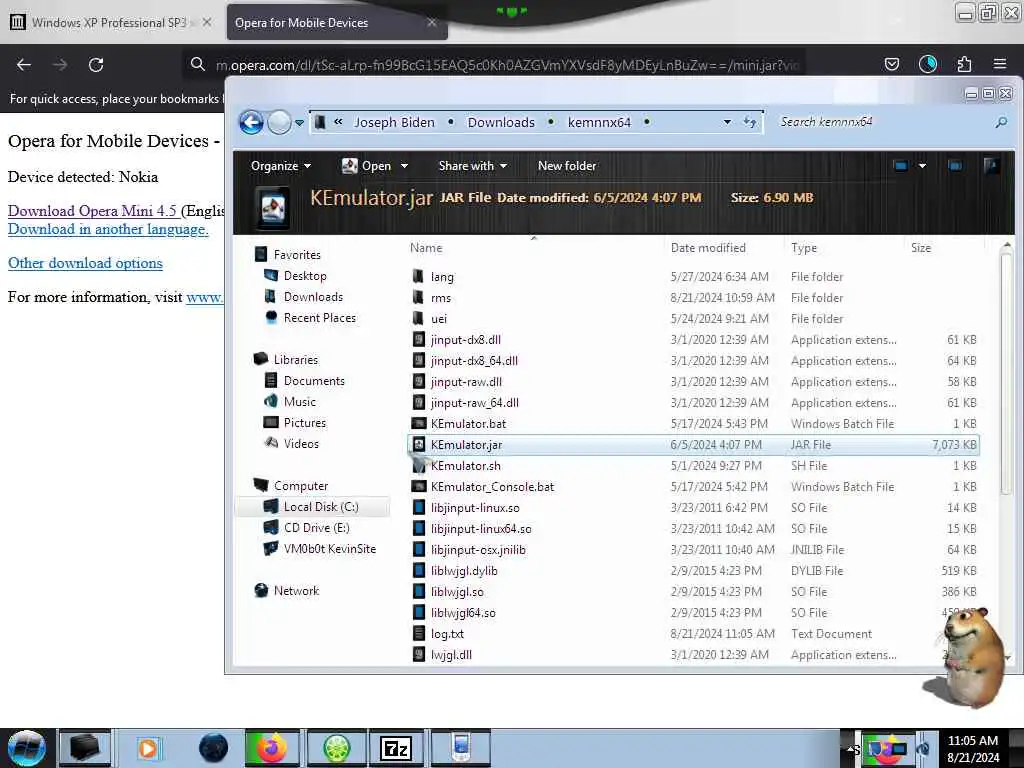The width and height of the screenshot is (1024, 768).
Task: Open the Share with menu
Action: pyautogui.click(x=473, y=166)
